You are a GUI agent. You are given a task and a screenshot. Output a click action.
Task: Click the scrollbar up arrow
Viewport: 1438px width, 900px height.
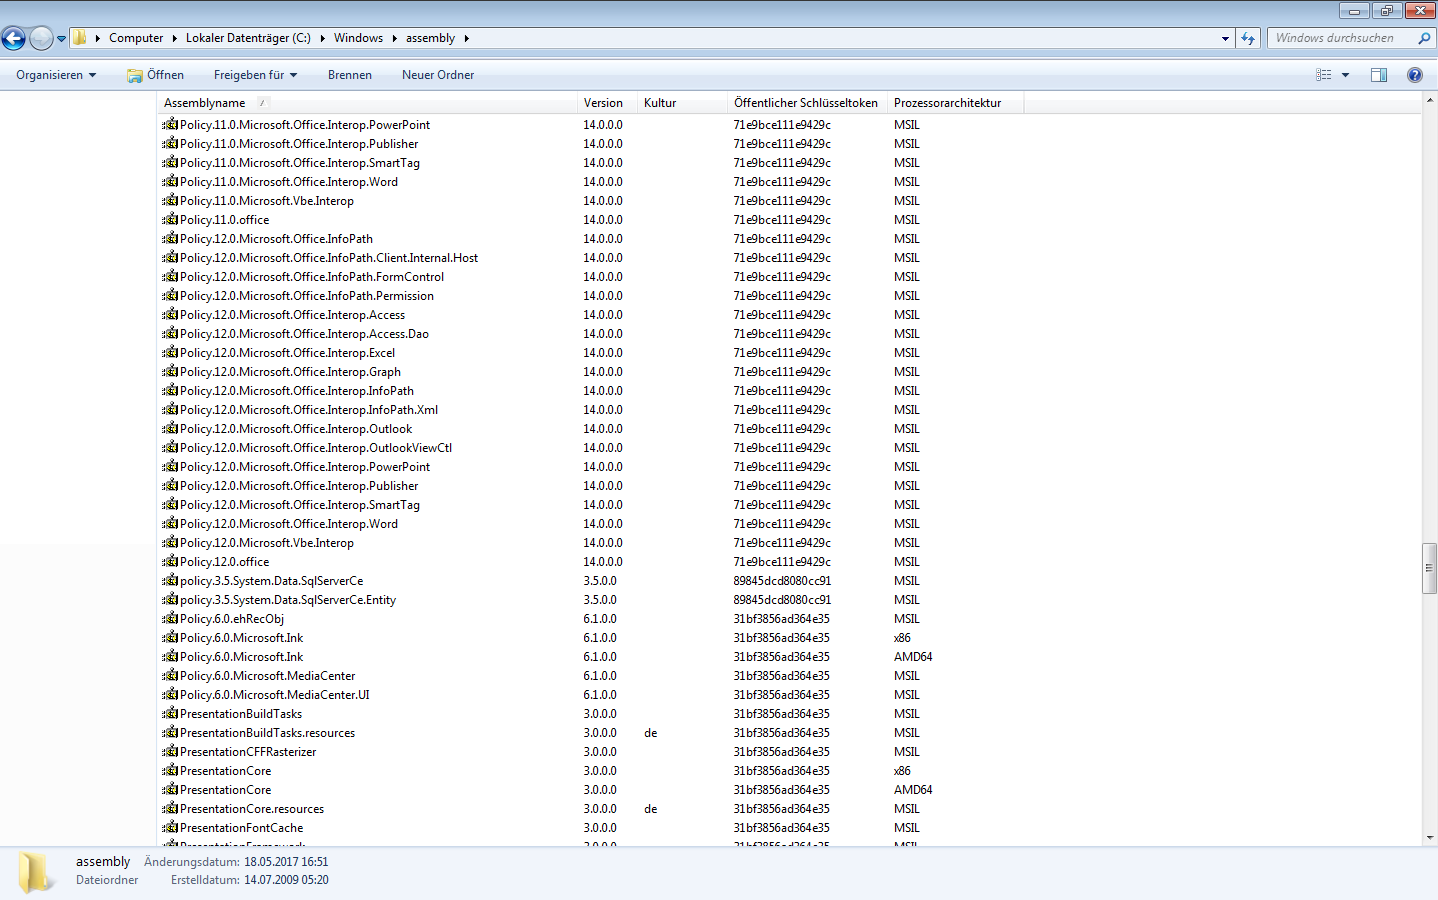point(1429,101)
